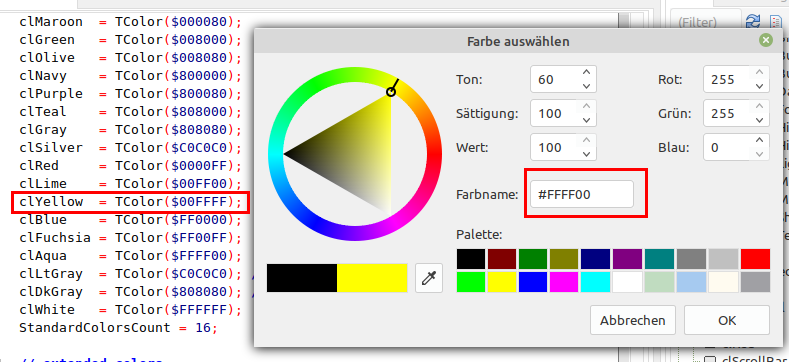Select the dark green palette swatch

[533, 259]
